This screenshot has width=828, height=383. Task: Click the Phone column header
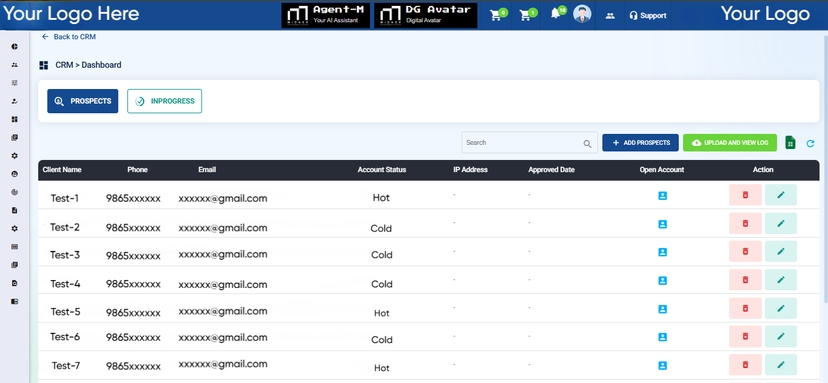137,170
